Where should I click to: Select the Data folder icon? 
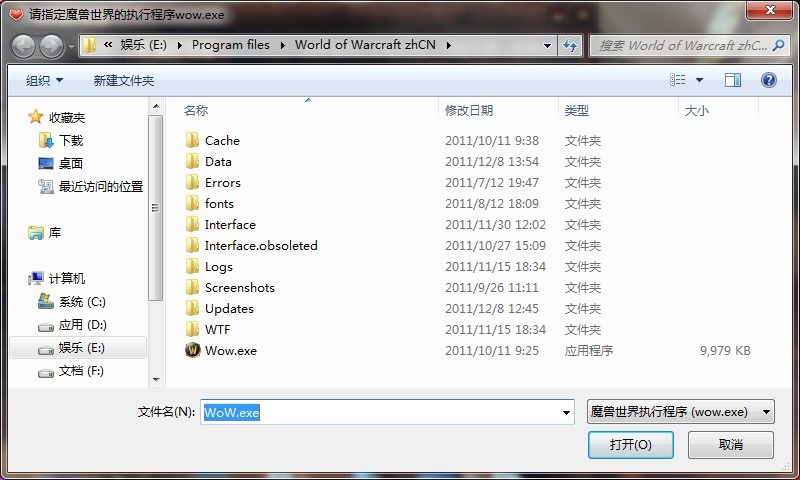(192, 161)
